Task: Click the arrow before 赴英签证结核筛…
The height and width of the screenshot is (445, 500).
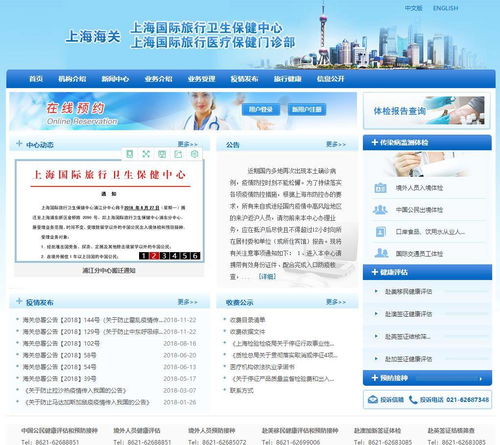Action: pos(376,336)
